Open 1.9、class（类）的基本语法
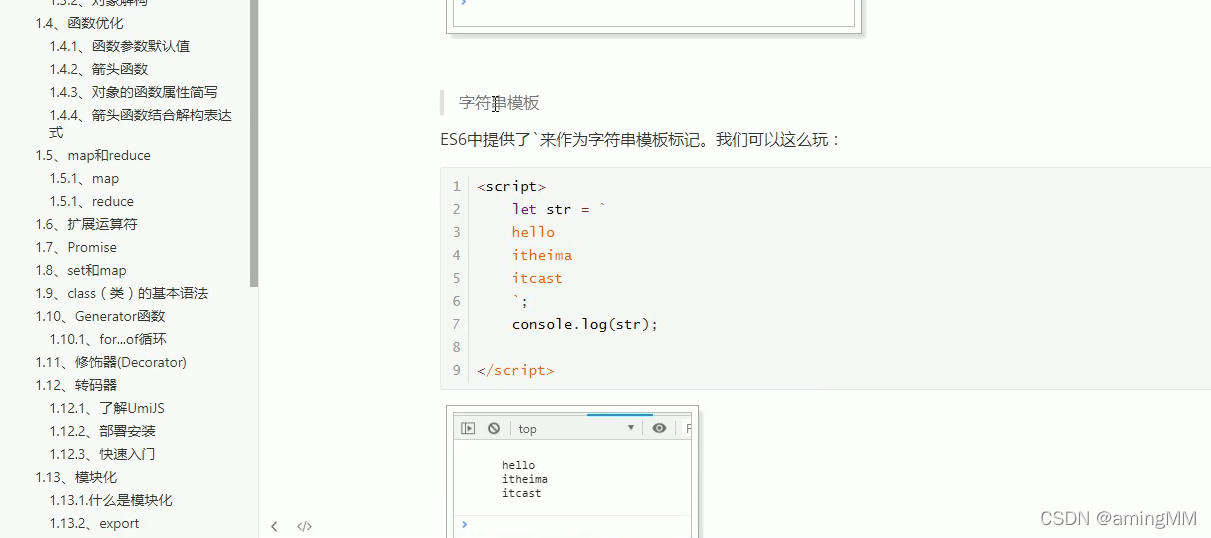 (122, 293)
